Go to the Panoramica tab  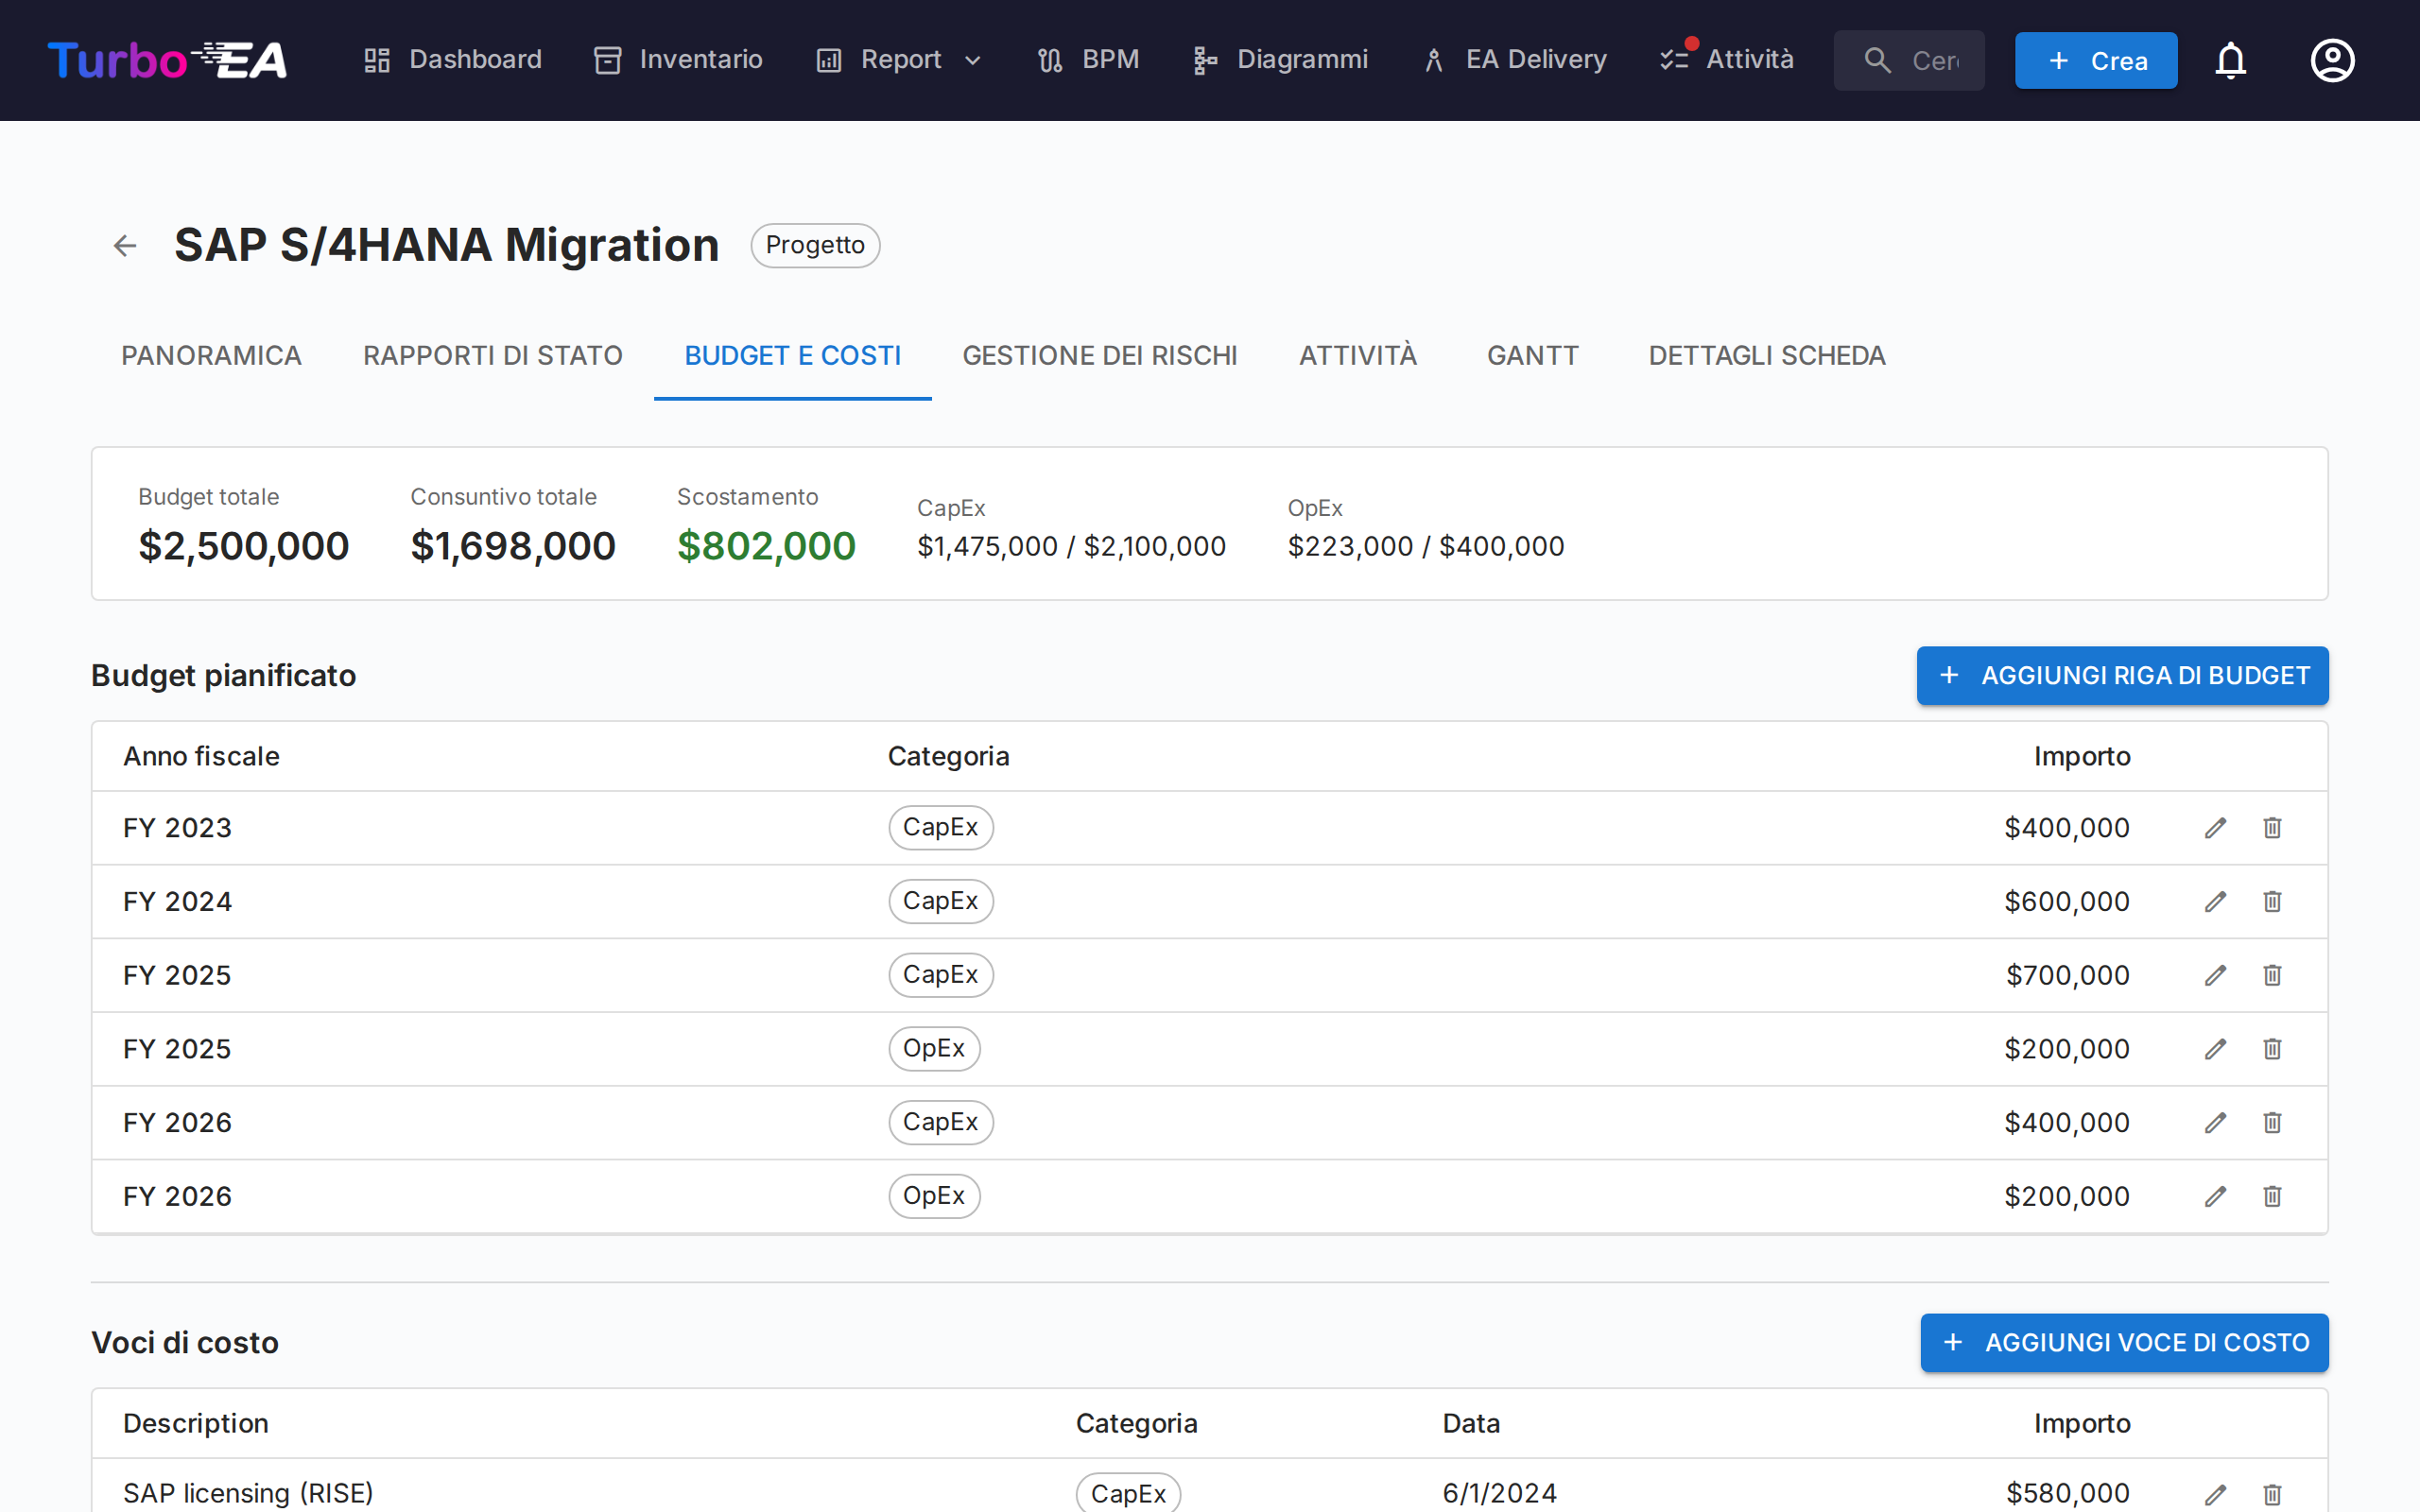[x=211, y=356]
